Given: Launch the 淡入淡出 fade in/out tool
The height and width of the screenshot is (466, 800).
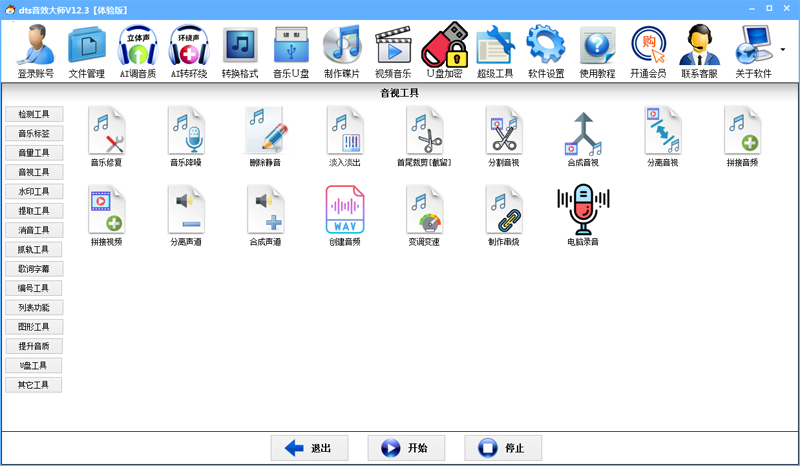Looking at the screenshot, I should click(x=345, y=136).
